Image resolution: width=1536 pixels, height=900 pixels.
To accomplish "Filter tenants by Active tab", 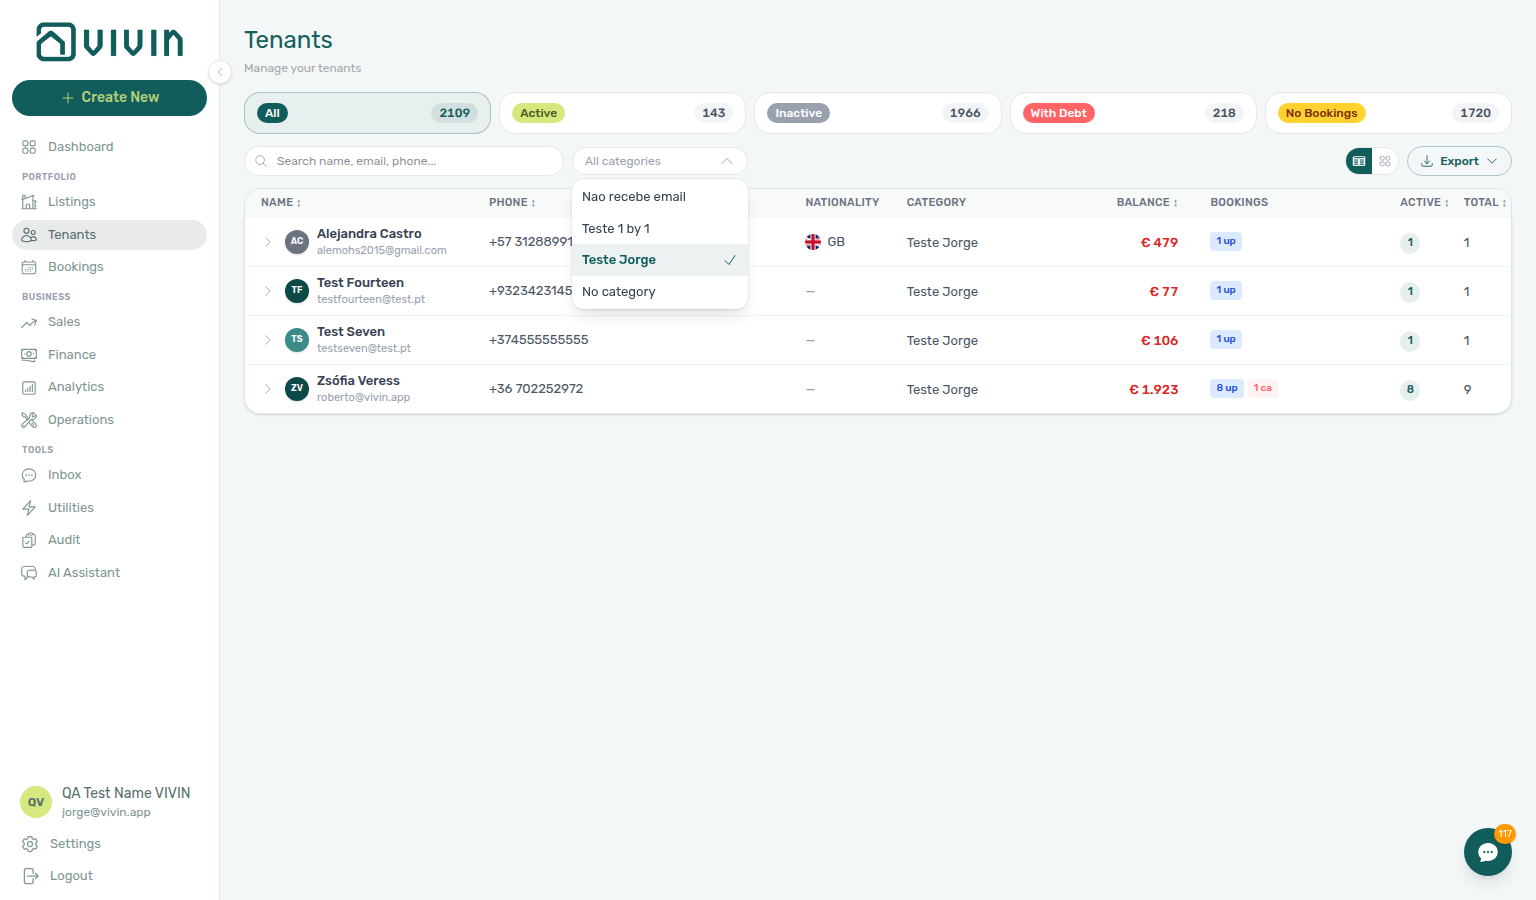I will pos(622,113).
